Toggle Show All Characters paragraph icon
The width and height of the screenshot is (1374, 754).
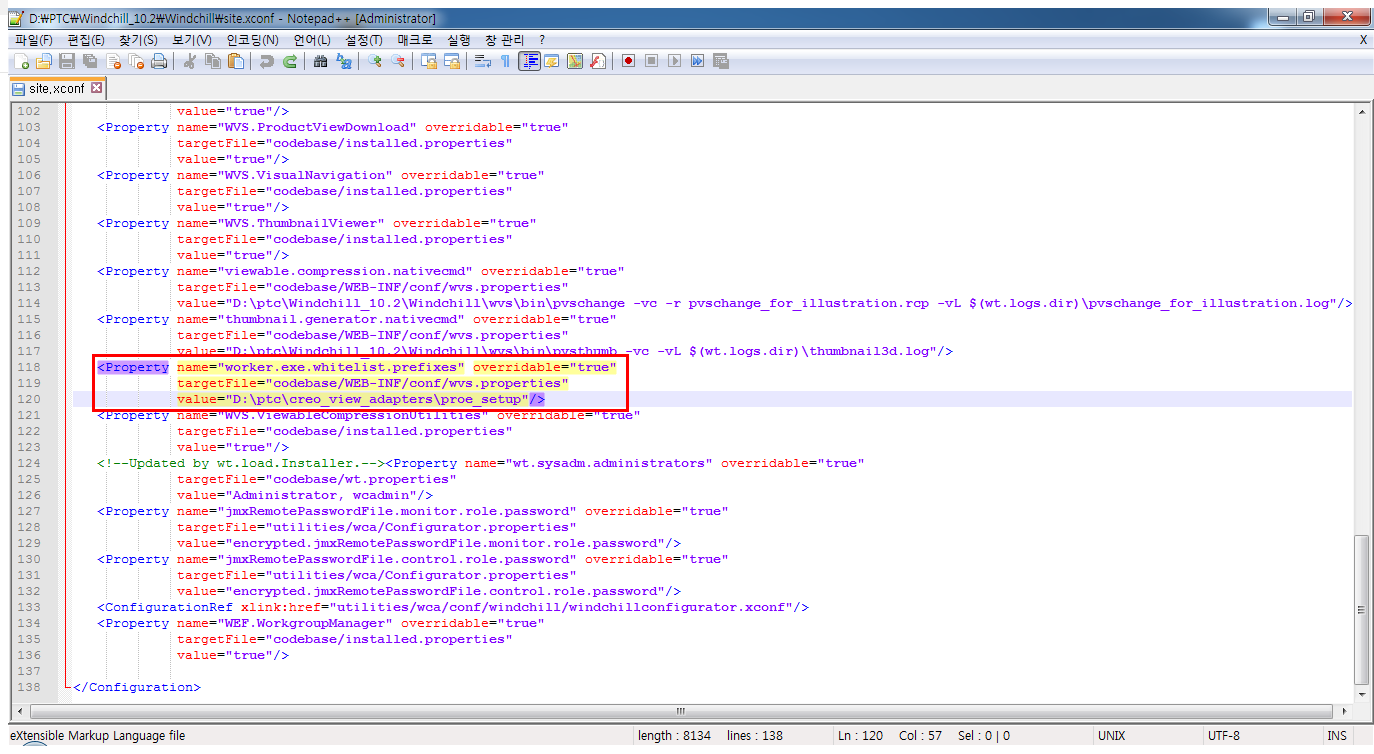point(505,61)
